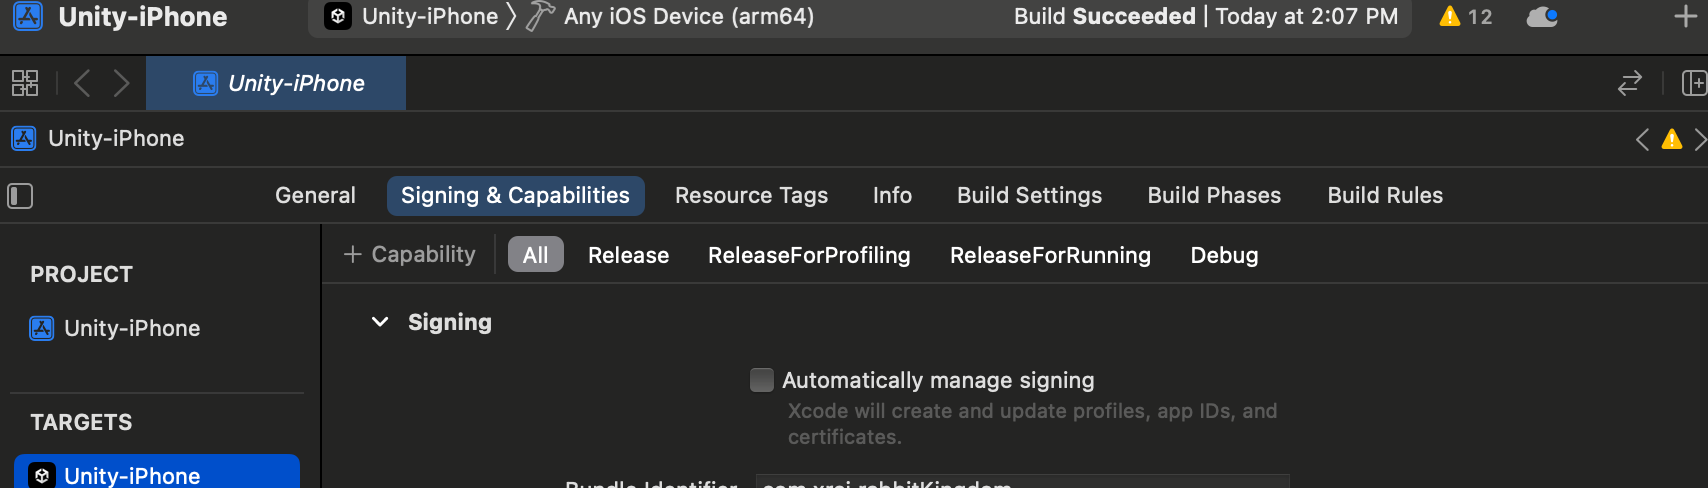This screenshot has height=488, width=1708.
Task: Click Unity-iPhone in the jump bar
Action: tap(98, 138)
